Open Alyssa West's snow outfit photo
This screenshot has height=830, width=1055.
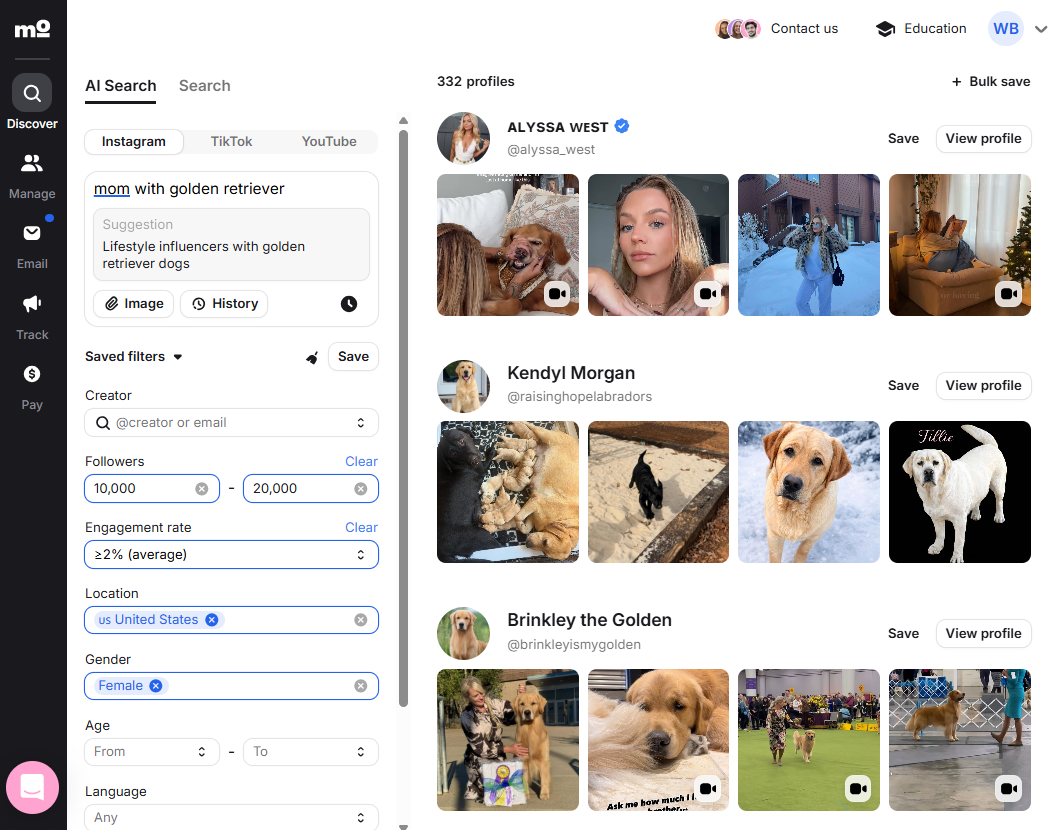coord(809,245)
